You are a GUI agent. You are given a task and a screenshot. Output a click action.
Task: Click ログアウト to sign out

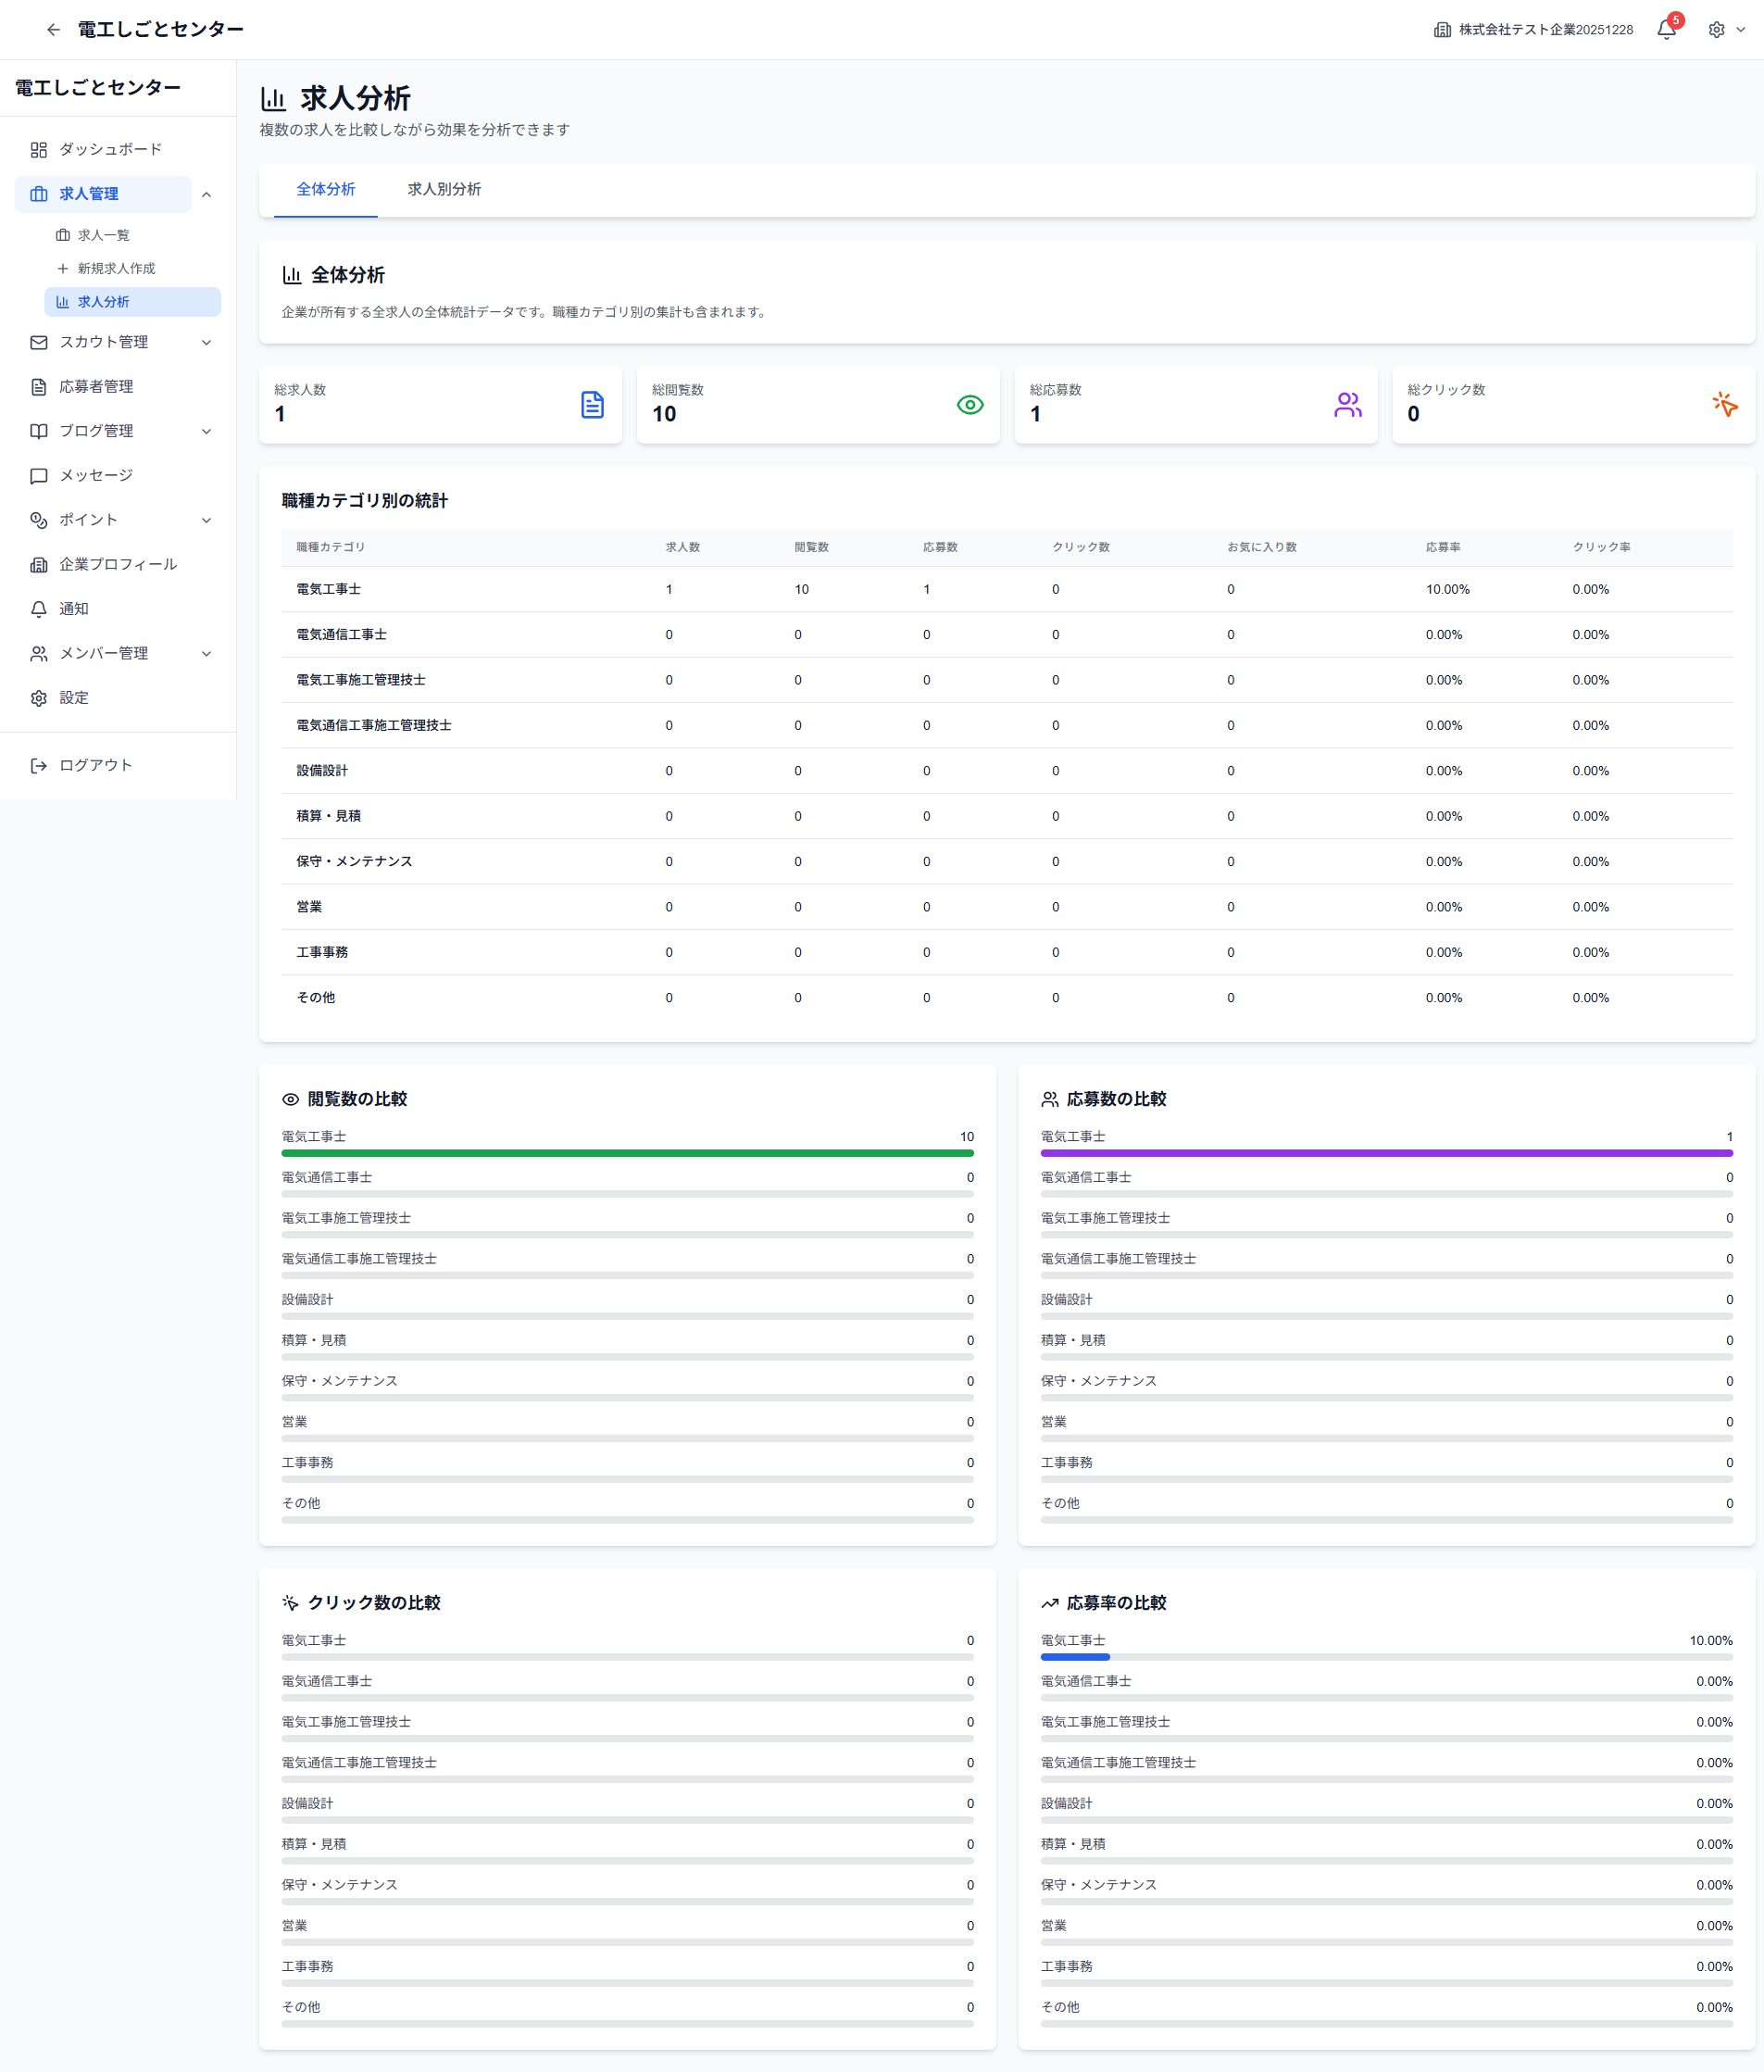[95, 766]
